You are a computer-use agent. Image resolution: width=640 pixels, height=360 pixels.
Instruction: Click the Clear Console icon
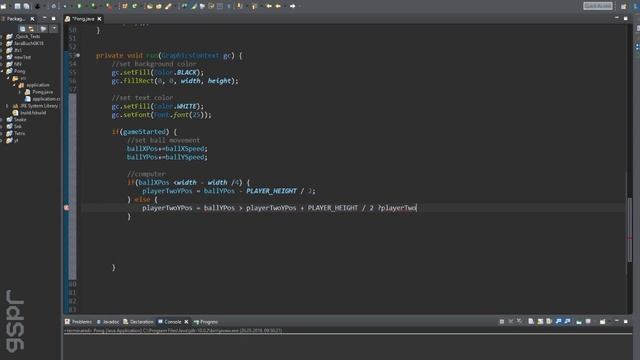click(x=531, y=322)
